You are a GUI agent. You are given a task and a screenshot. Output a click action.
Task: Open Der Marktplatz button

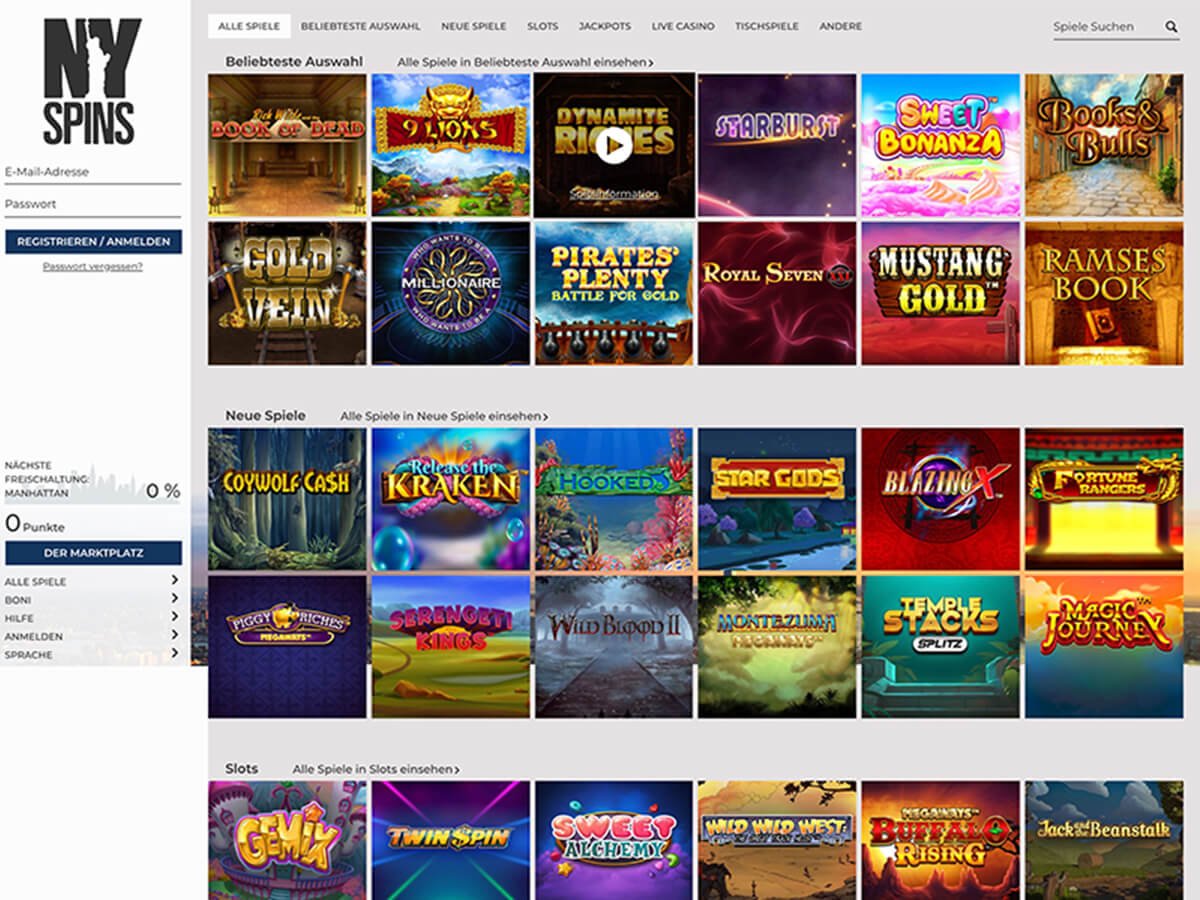[93, 553]
